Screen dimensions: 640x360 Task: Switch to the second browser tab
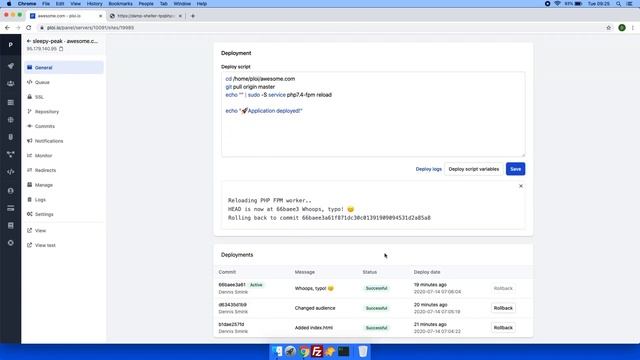point(146,16)
